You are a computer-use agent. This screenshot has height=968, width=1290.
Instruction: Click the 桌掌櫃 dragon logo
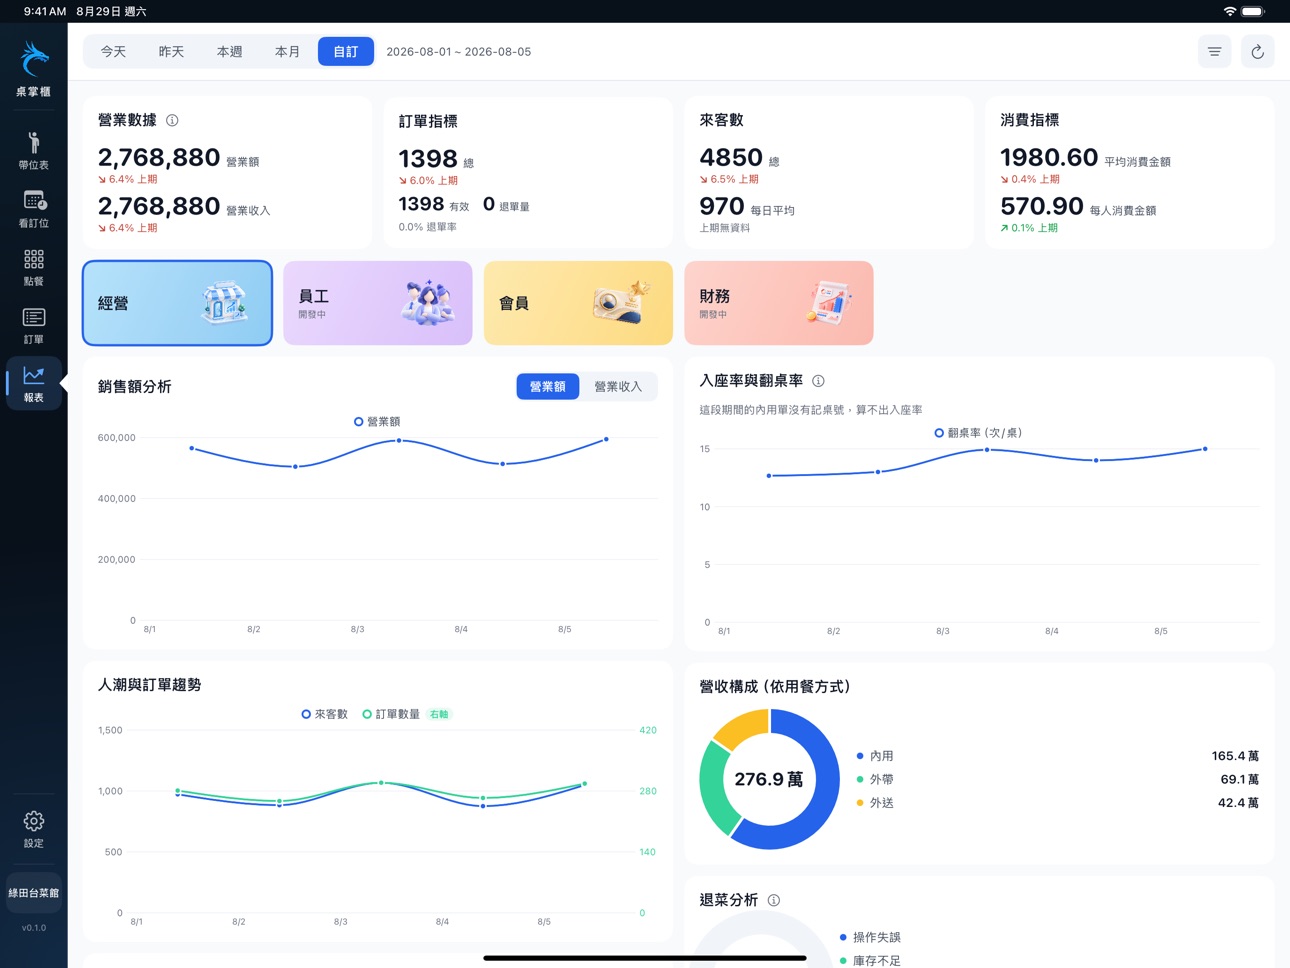34,60
